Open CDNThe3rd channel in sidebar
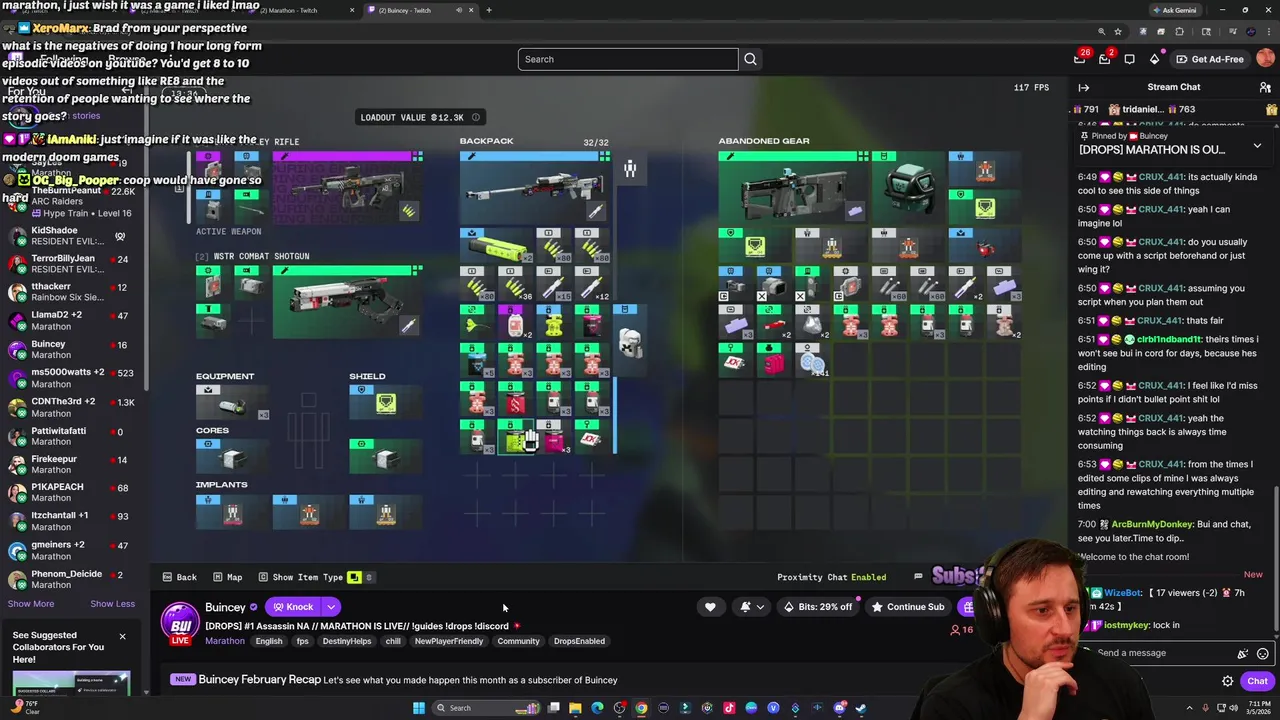Viewport: 1280px width, 720px height. coord(72,407)
